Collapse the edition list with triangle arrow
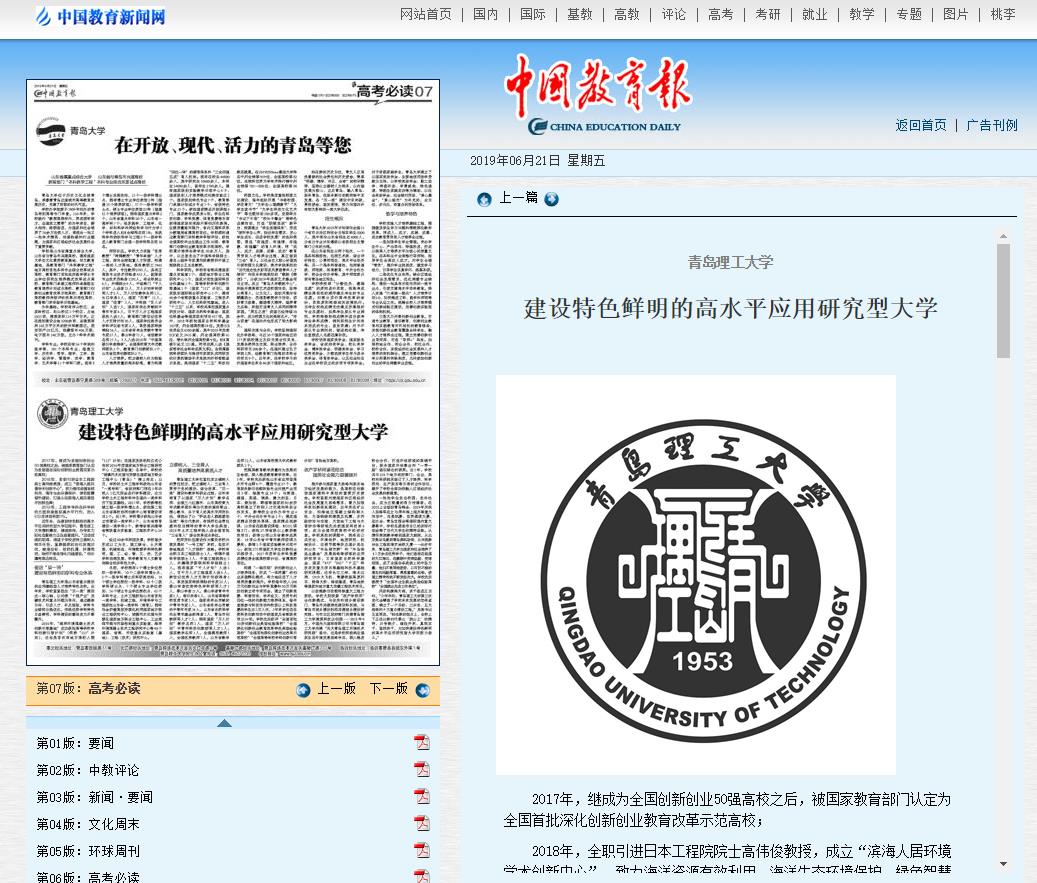Screen dimensions: 1037x883 [224, 723]
